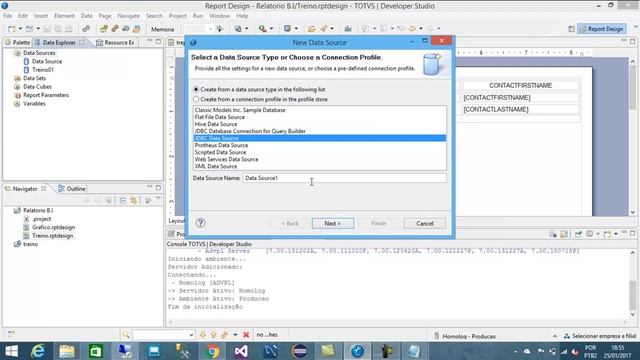Image resolution: width=640 pixels, height=360 pixels.
Task: Open the Navigate menu
Action: (x=129, y=16)
